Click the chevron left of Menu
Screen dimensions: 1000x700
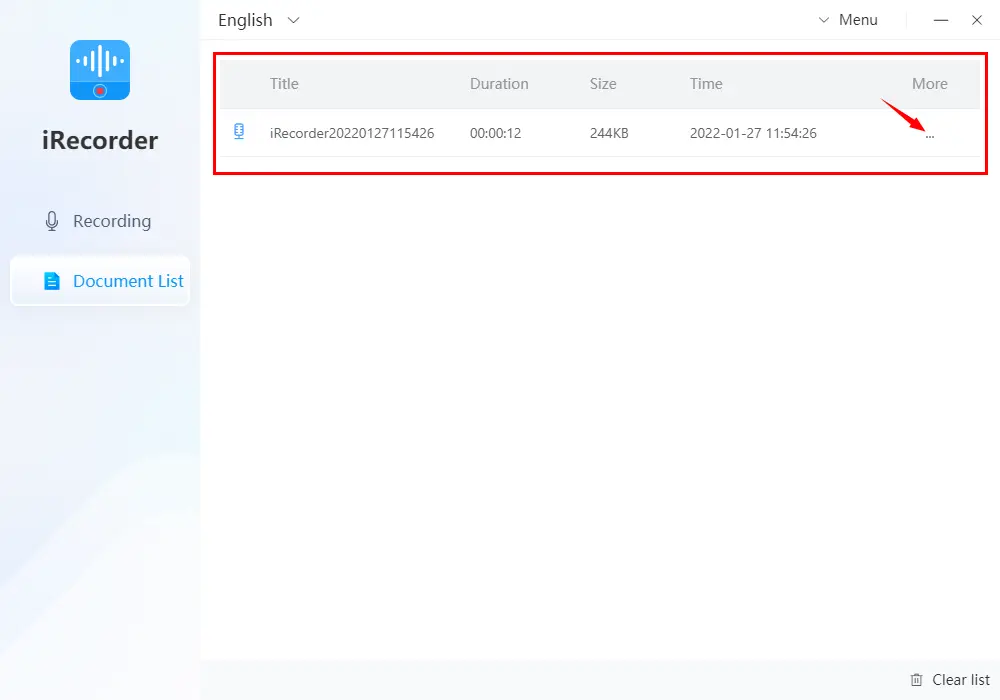click(x=824, y=20)
